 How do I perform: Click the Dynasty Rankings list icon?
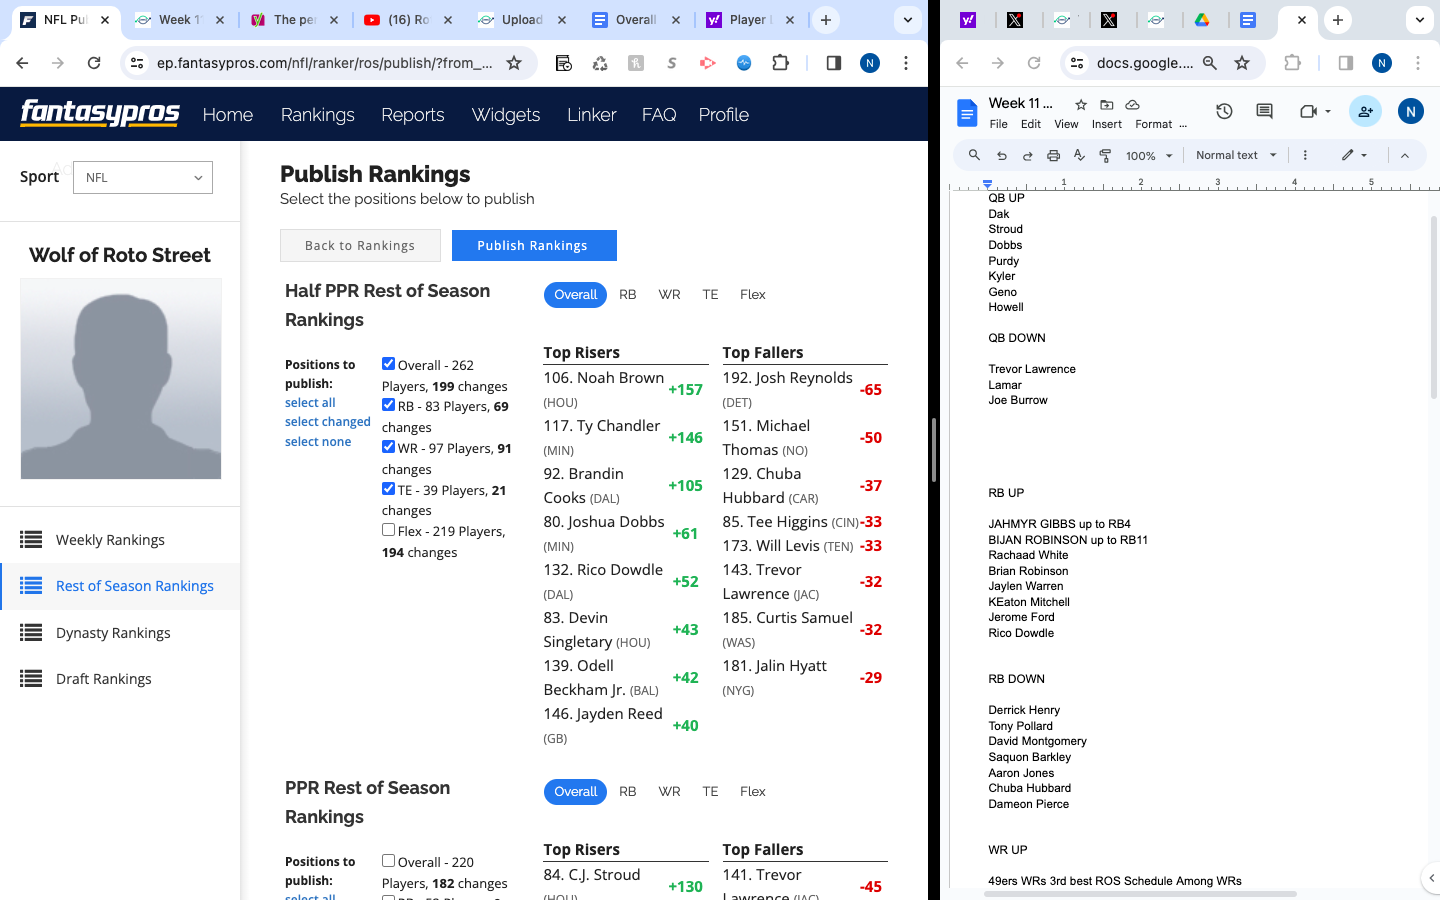(31, 633)
